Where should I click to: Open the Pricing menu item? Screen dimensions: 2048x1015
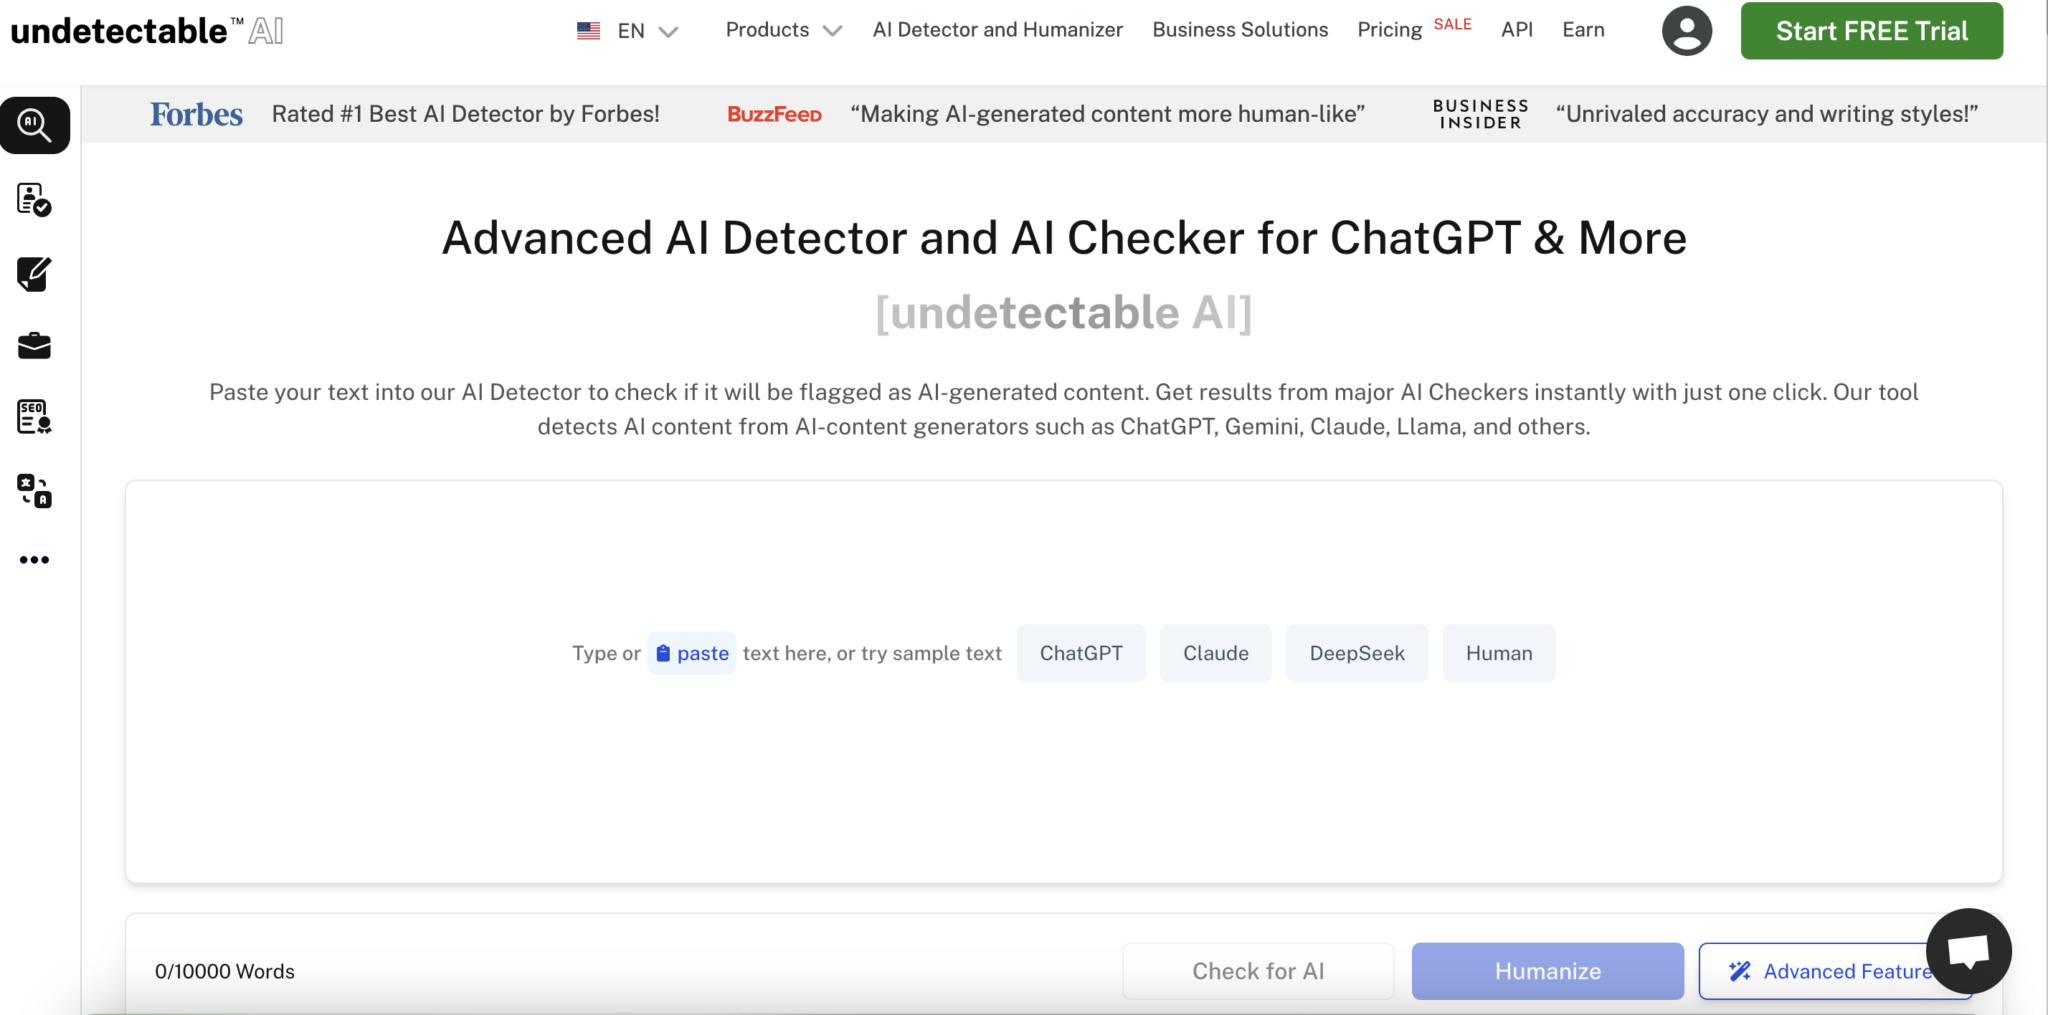(1389, 29)
